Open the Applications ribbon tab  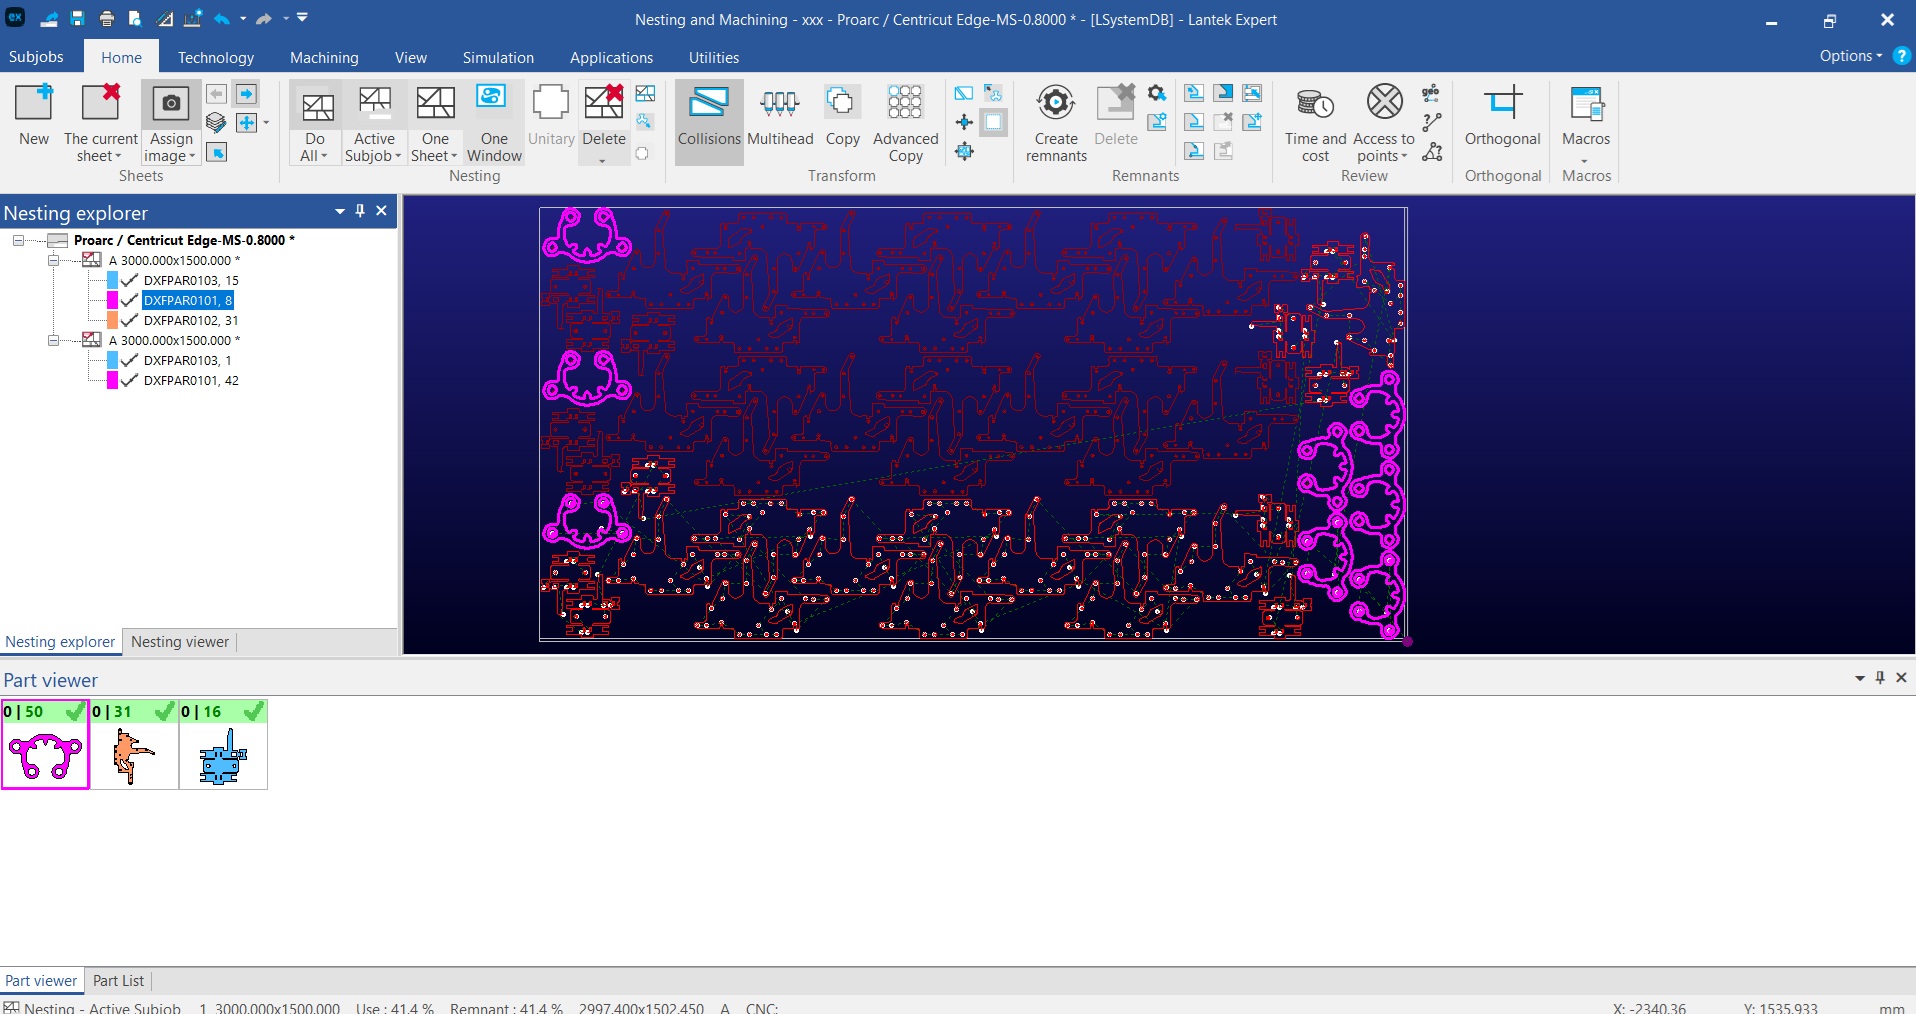(x=611, y=57)
